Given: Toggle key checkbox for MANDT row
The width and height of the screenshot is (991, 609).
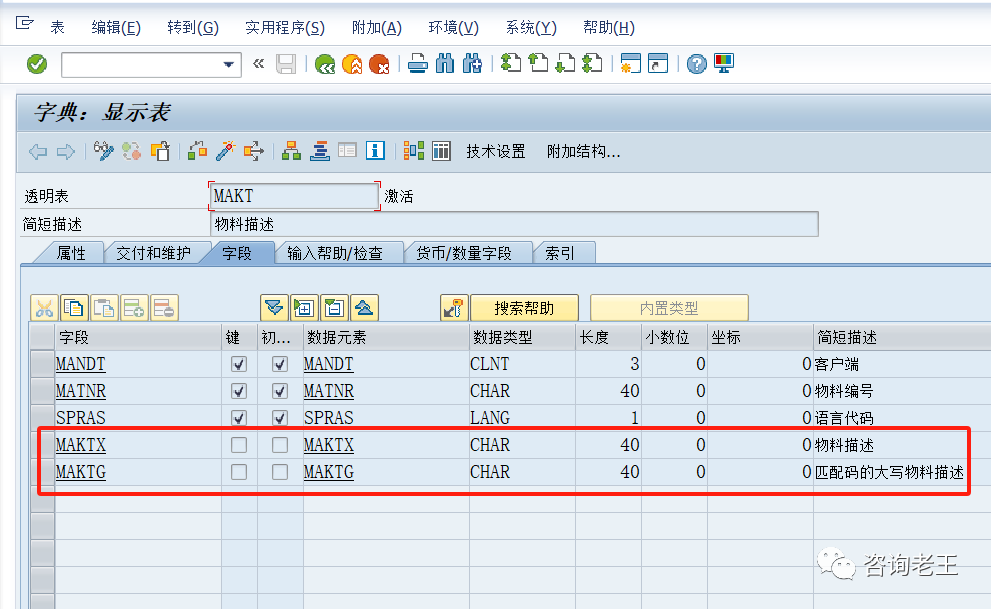Looking at the screenshot, I should click(238, 364).
